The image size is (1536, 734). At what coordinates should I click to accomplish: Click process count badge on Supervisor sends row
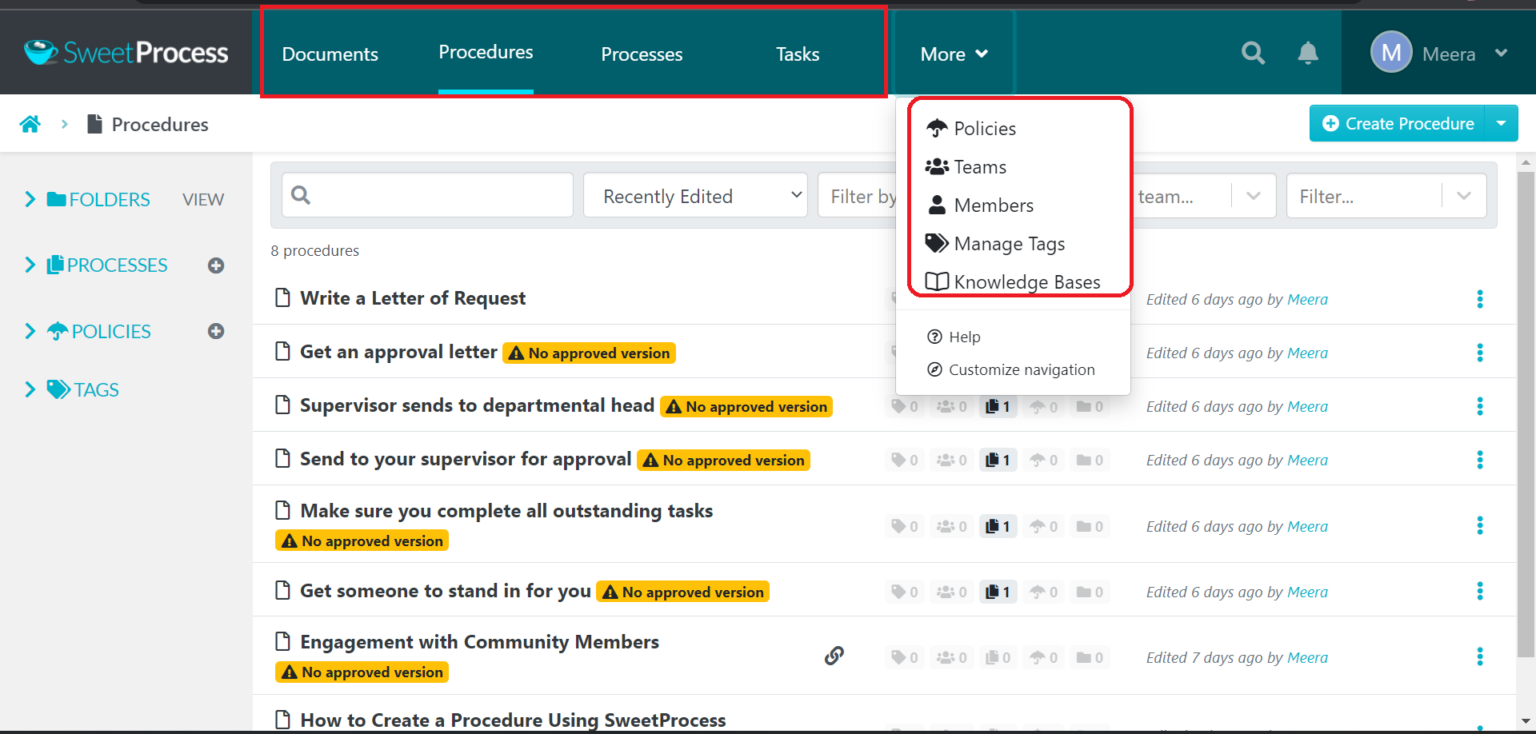point(998,407)
